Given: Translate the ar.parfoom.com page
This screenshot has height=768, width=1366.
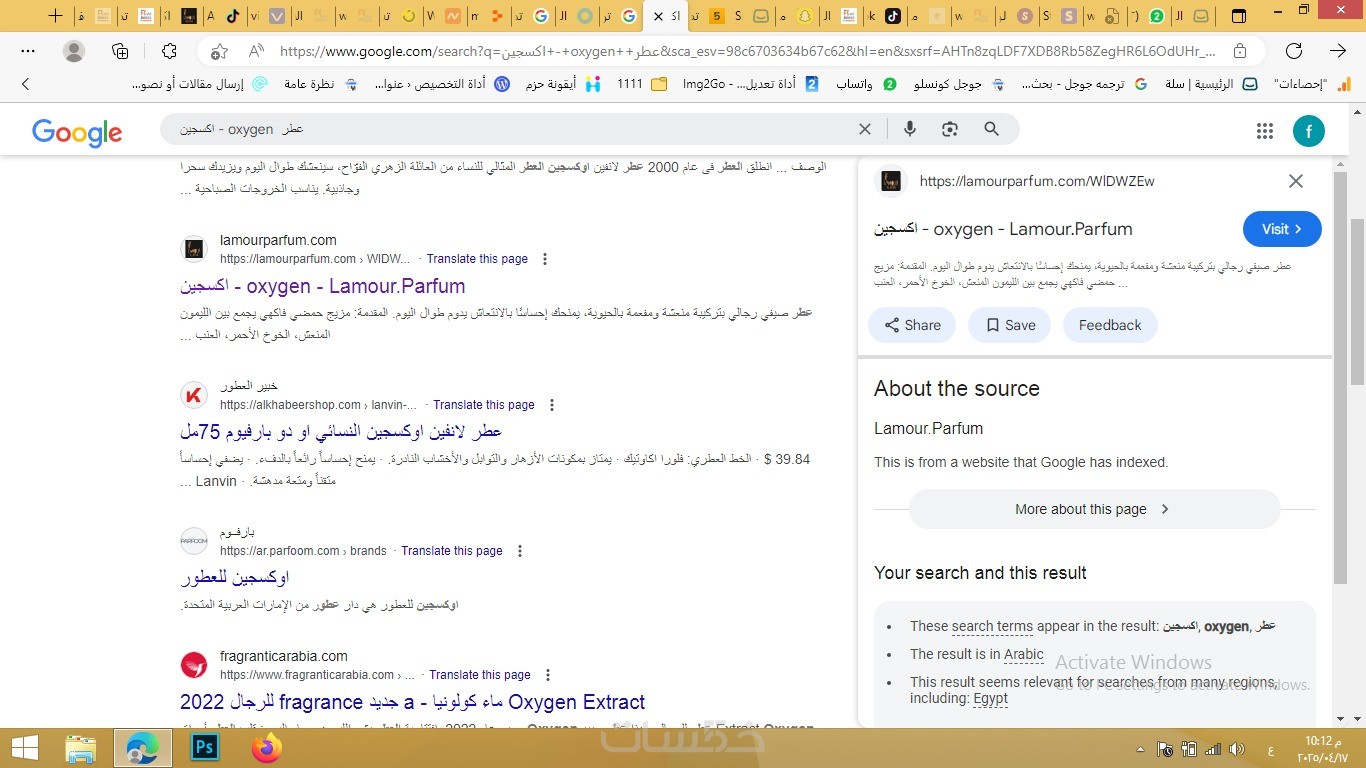Looking at the screenshot, I should tap(452, 551).
